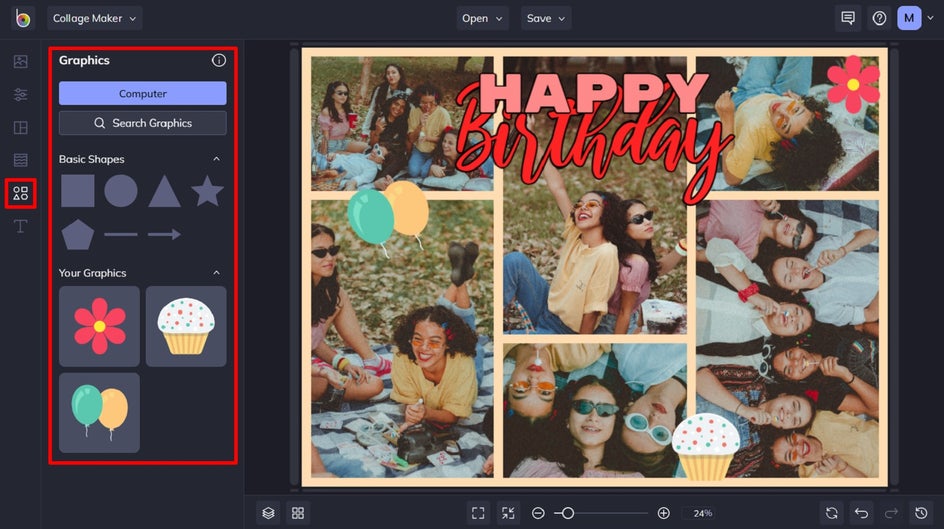The height and width of the screenshot is (529, 944).
Task: Select the red flower graphic thumbnail
Action: click(99, 326)
